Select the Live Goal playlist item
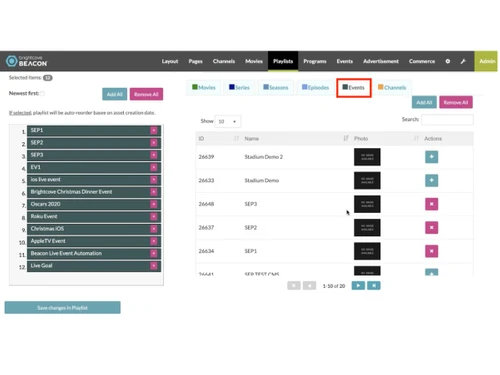The width and height of the screenshot is (500, 375). pyautogui.click(x=94, y=266)
